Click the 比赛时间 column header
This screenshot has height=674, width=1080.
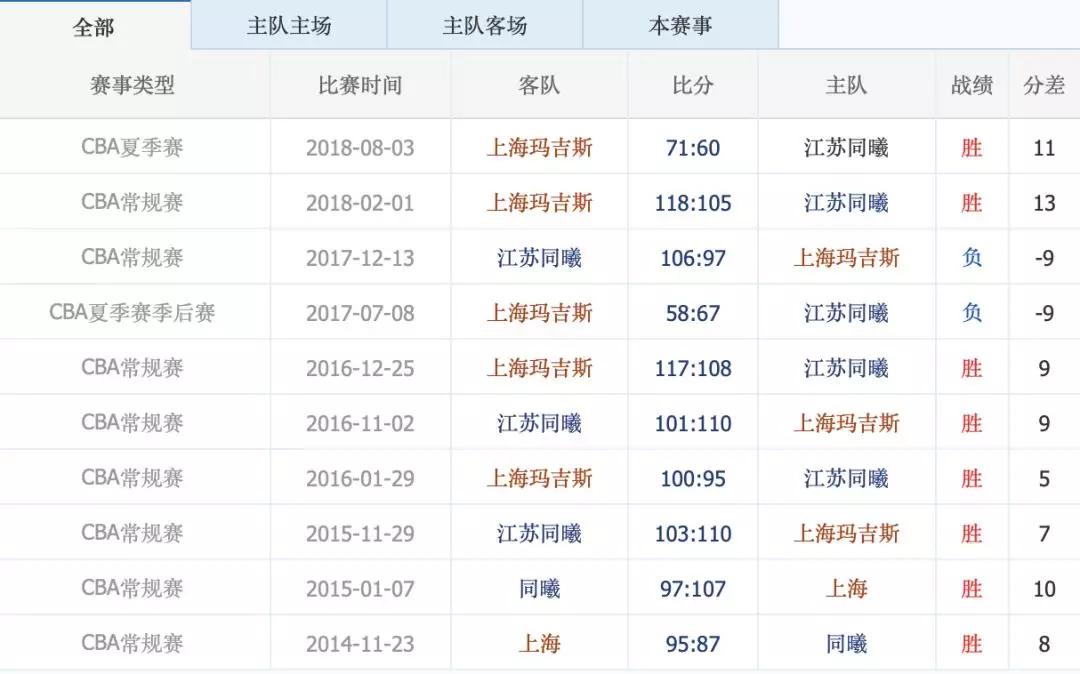pyautogui.click(x=360, y=86)
